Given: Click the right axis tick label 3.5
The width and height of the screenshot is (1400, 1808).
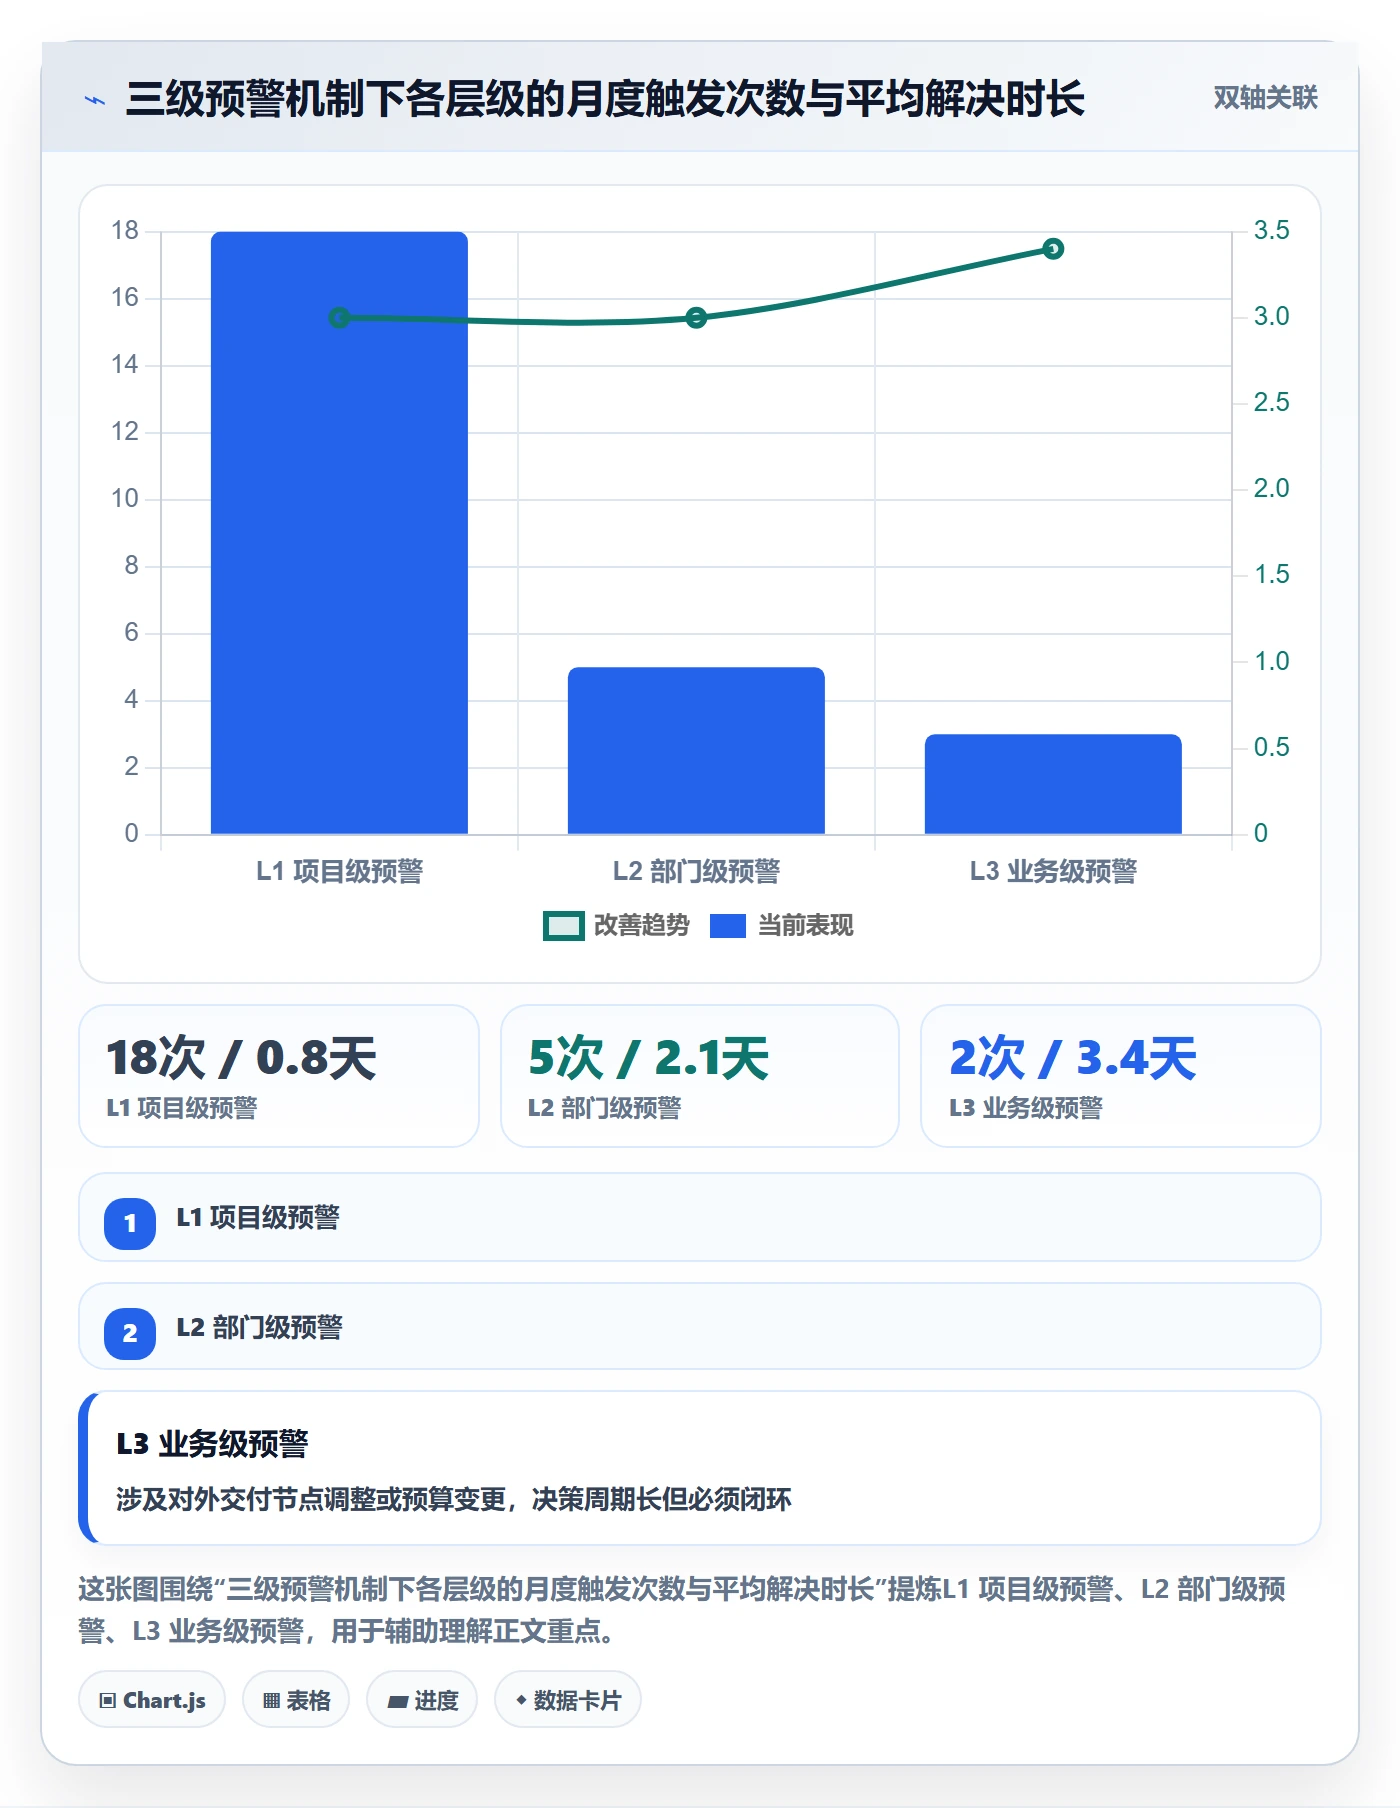Looking at the screenshot, I should pyautogui.click(x=1271, y=231).
